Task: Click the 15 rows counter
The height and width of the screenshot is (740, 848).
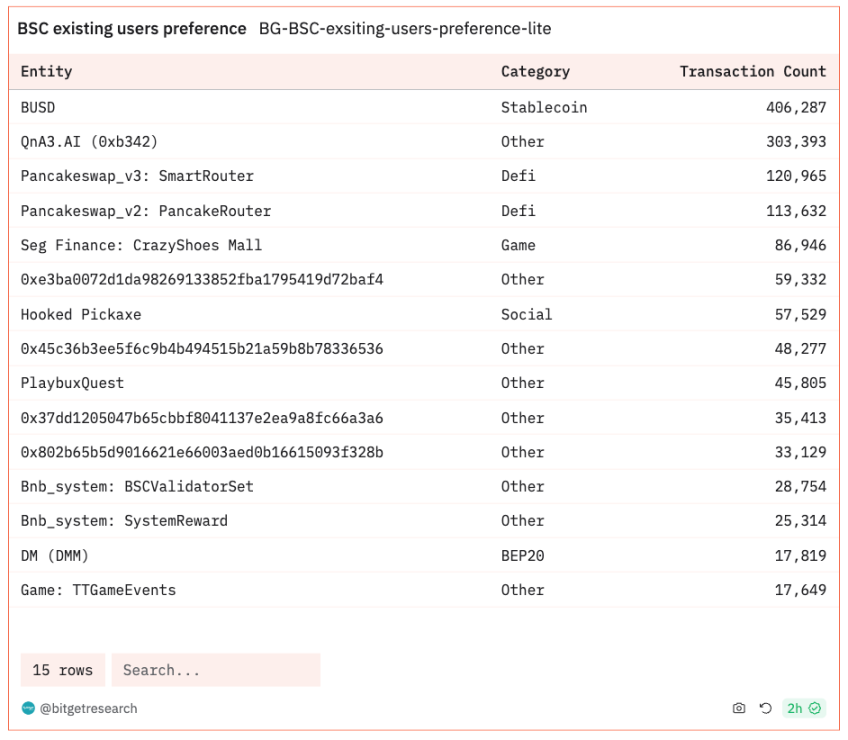Action: [x=62, y=670]
